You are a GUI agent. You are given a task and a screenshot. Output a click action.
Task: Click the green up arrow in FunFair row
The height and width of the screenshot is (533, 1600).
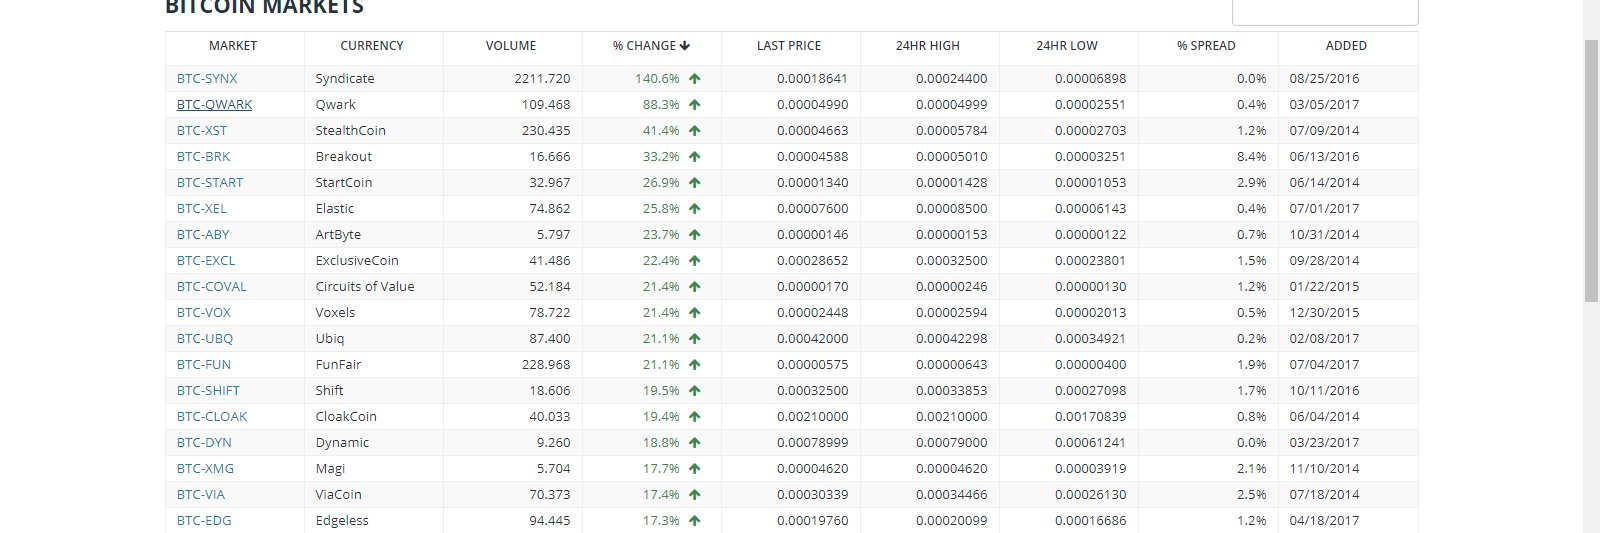point(694,364)
